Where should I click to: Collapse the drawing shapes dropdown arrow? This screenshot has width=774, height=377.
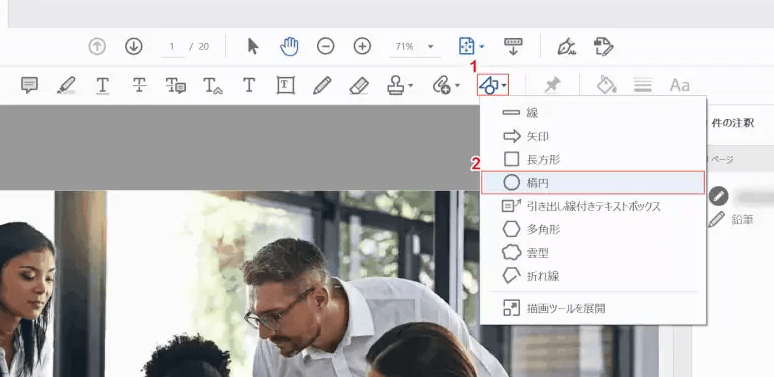503,86
